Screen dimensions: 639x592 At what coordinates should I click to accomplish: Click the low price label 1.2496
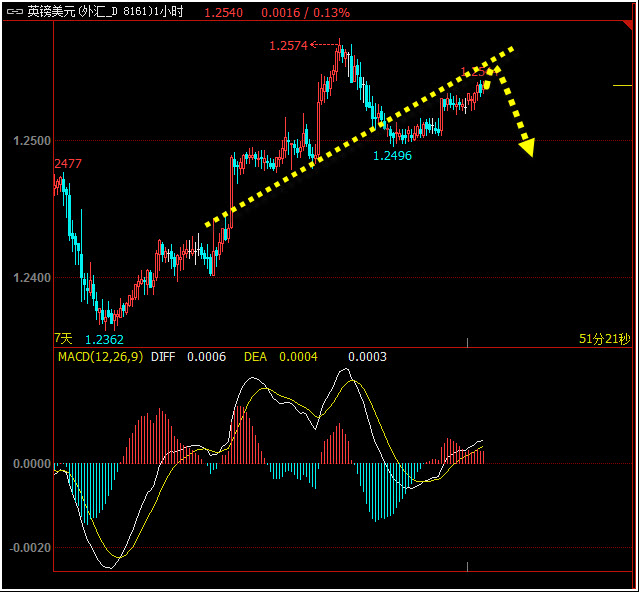(392, 156)
